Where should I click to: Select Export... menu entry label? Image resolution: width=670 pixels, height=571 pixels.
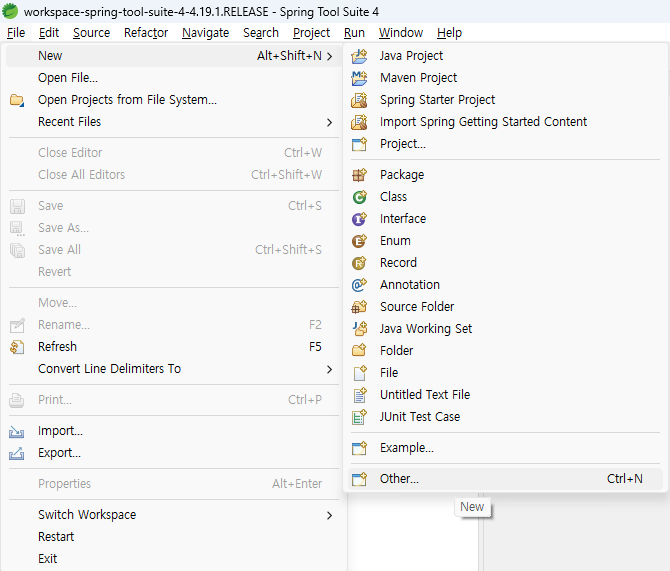point(59,453)
